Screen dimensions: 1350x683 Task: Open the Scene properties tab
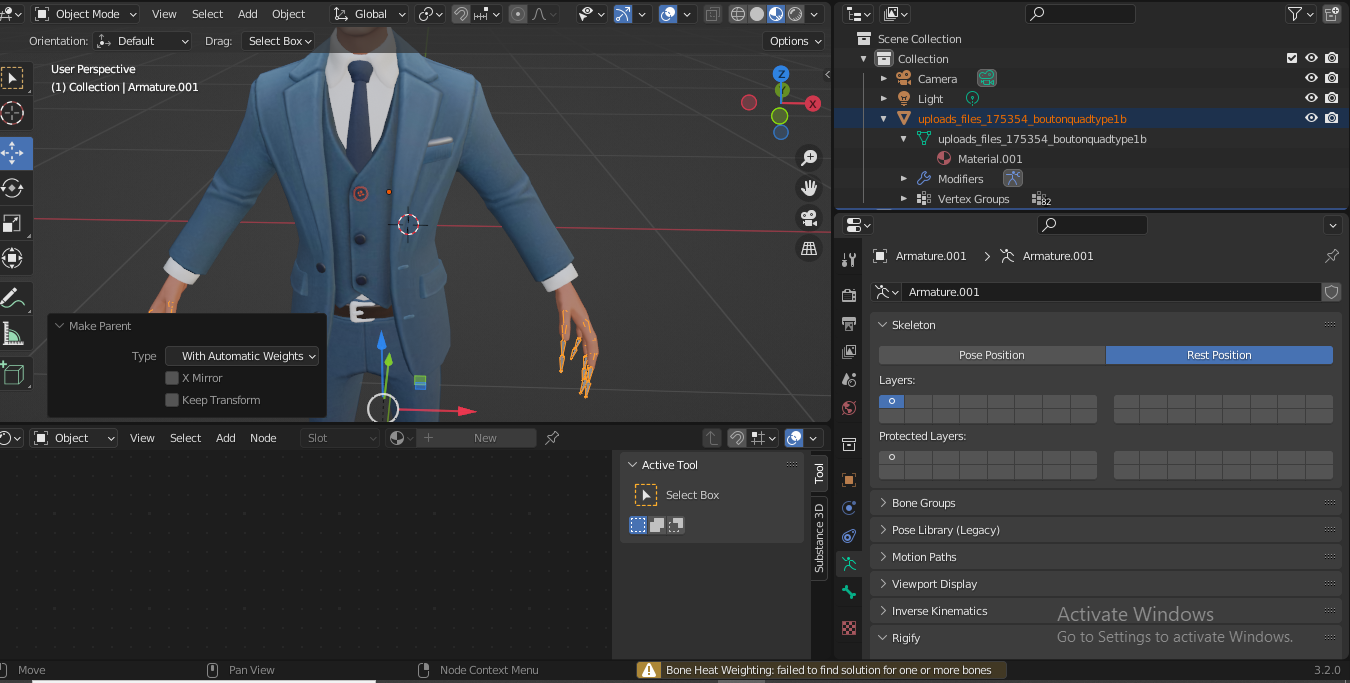[849, 379]
